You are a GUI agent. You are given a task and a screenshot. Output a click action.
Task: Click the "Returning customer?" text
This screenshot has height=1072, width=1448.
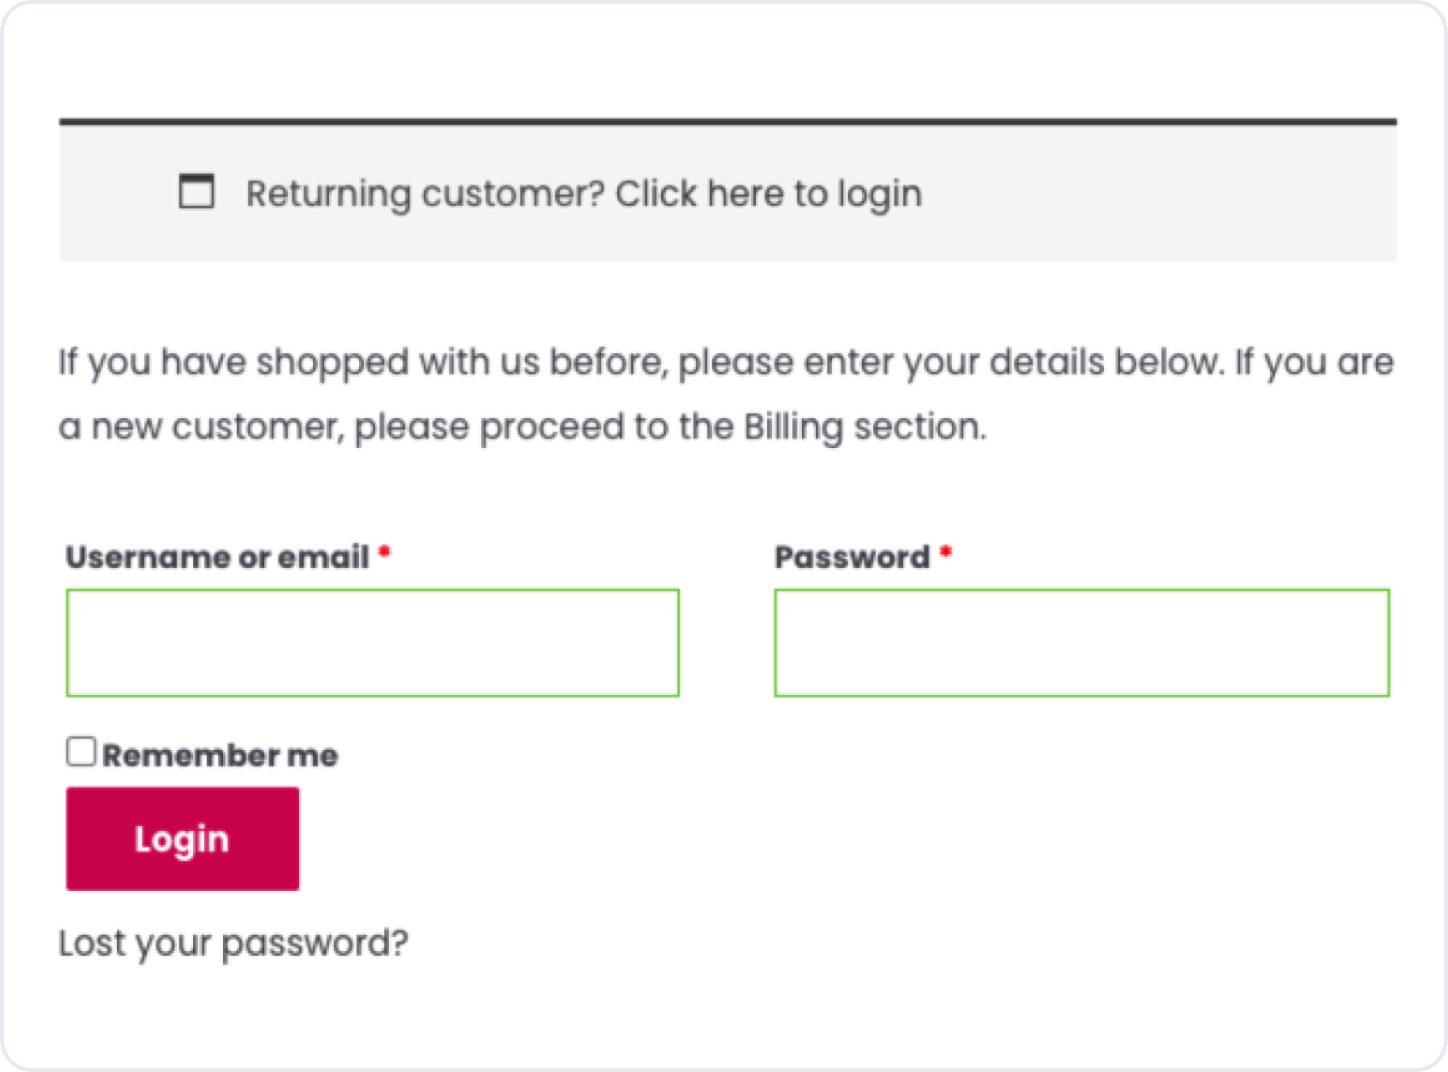coord(425,194)
